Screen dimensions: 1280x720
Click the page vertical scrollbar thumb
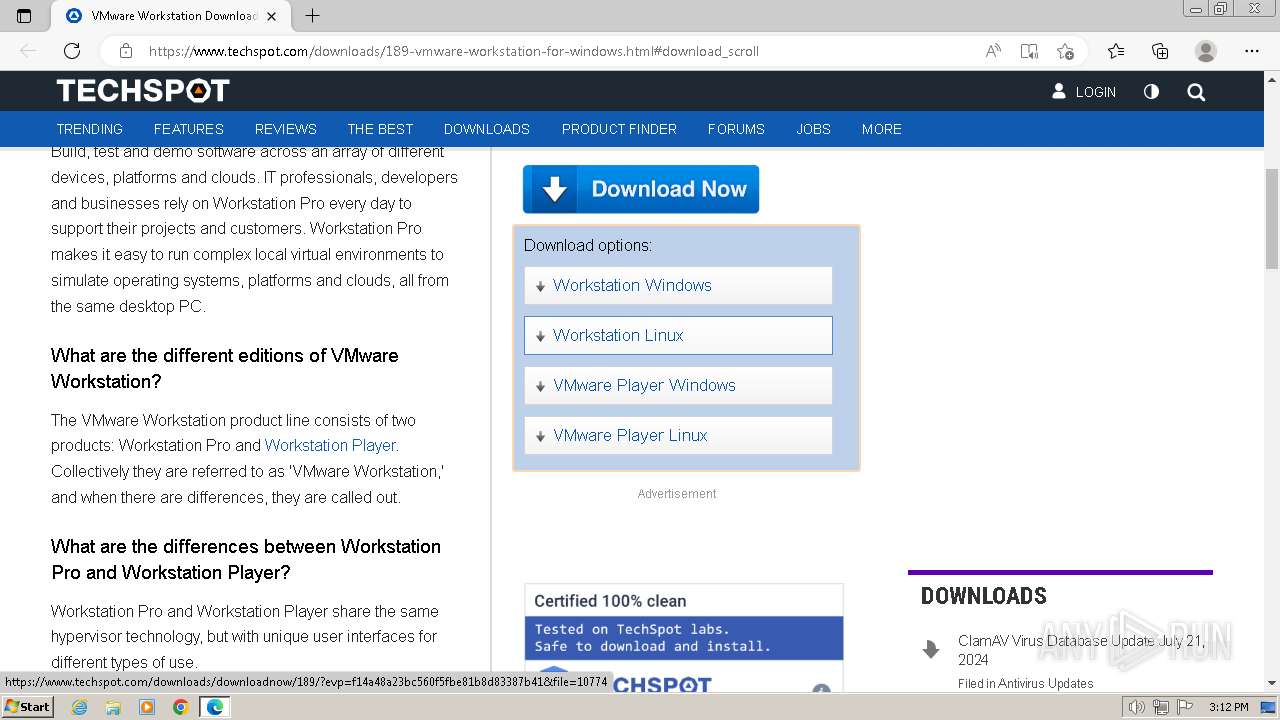1271,219
